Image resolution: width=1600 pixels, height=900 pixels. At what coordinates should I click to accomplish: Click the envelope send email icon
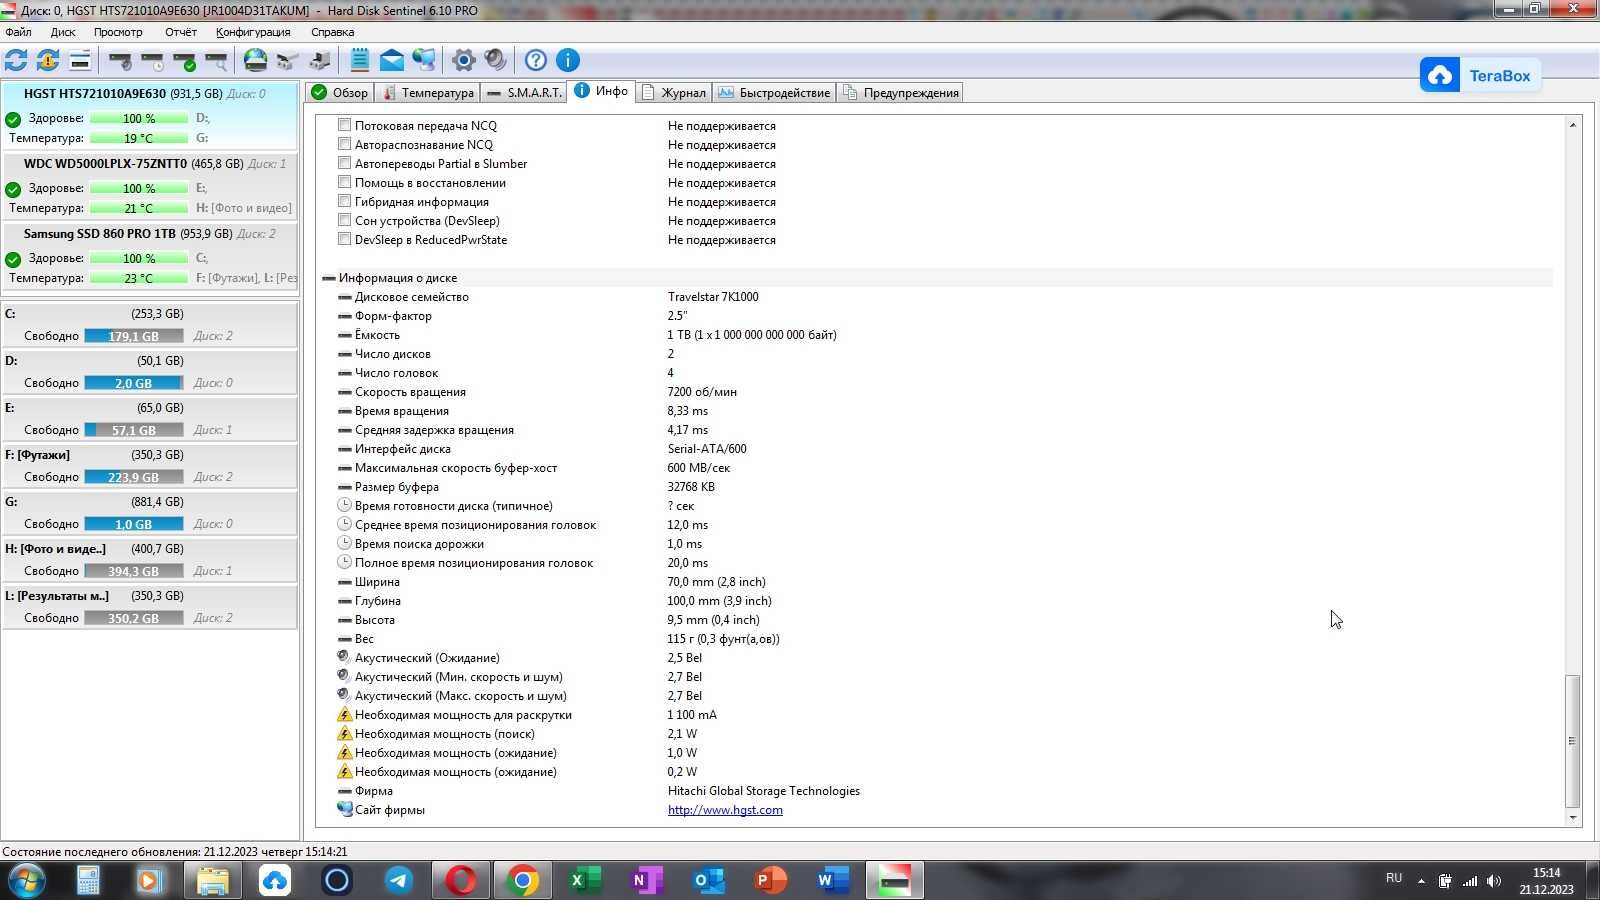(x=392, y=60)
